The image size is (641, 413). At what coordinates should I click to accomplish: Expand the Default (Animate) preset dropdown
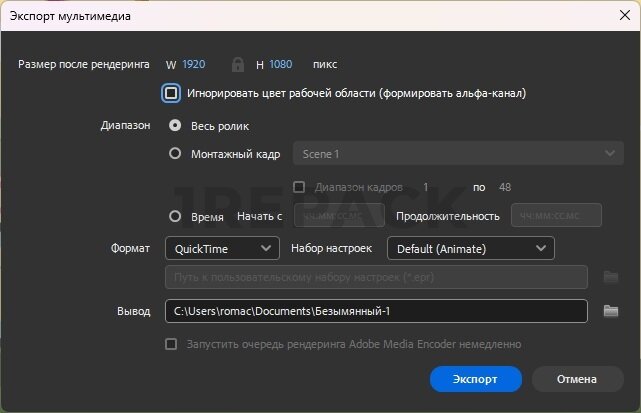[472, 247]
